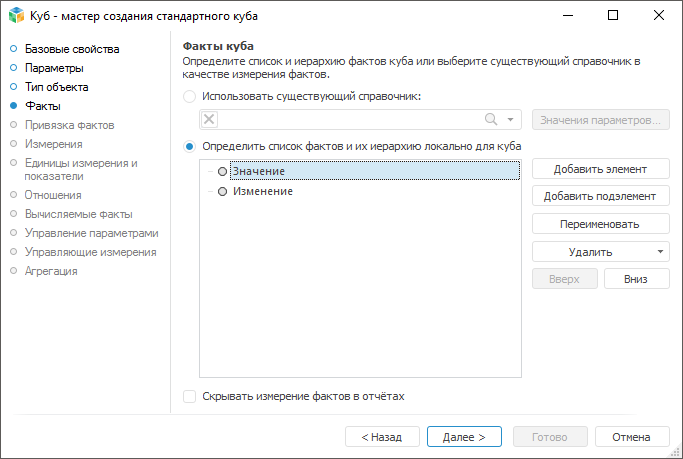Click the circle icon beside Изменение fact
This screenshot has height=459, width=683.
222,191
